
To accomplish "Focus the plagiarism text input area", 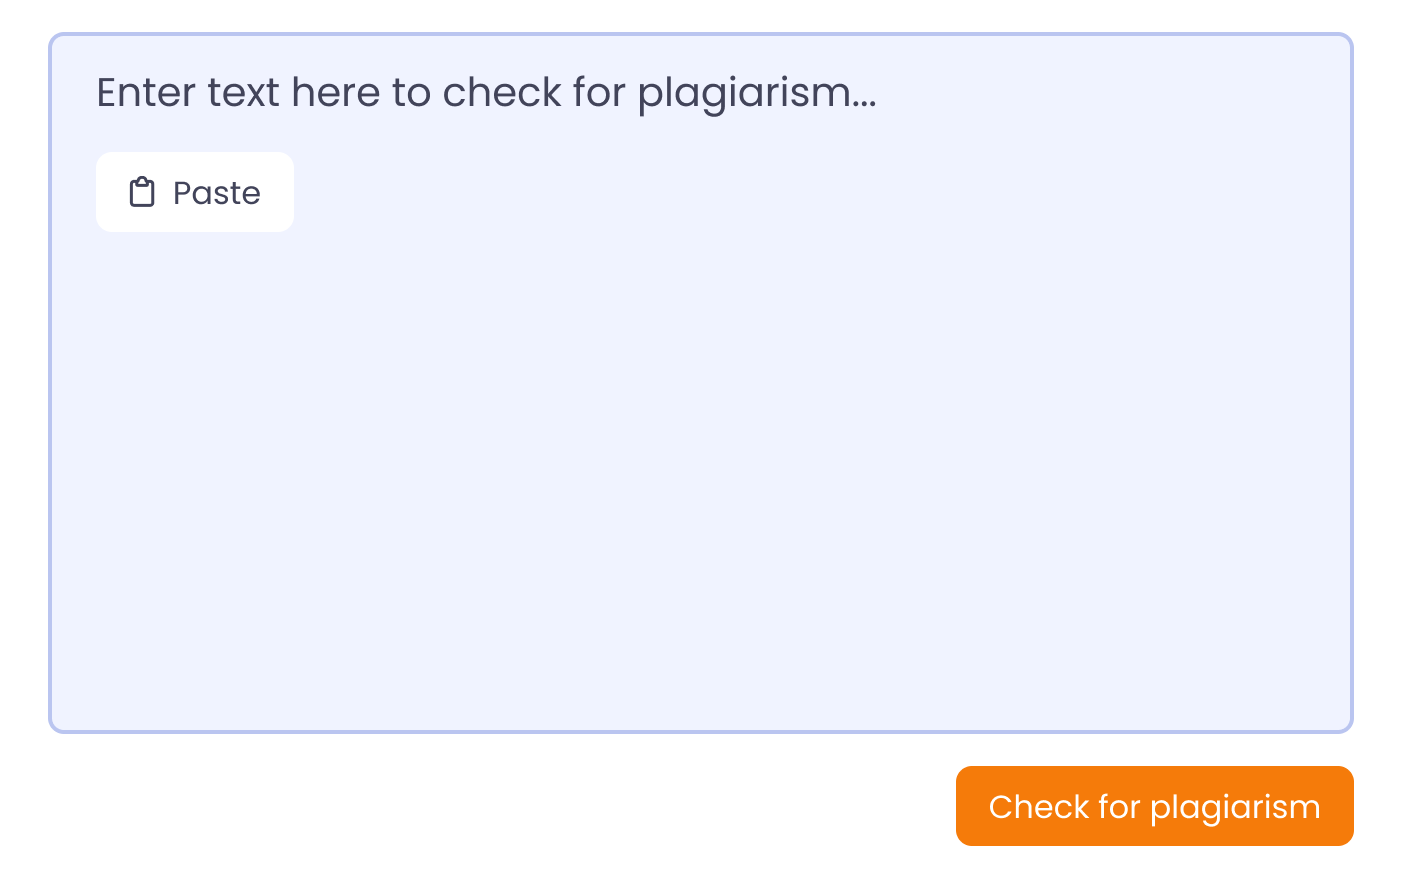I will point(700,450).
